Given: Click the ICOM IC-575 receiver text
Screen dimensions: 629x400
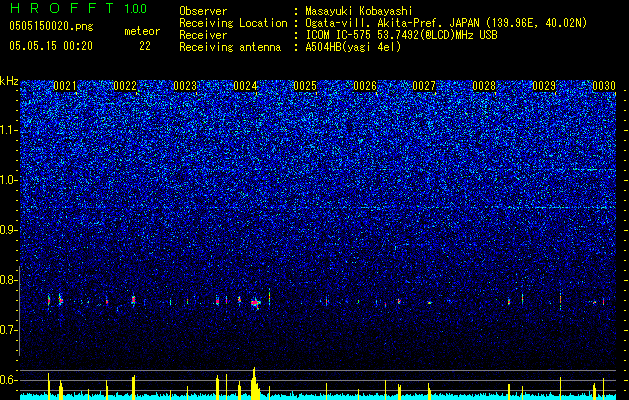Looking at the screenshot, I should [x=401, y=35].
